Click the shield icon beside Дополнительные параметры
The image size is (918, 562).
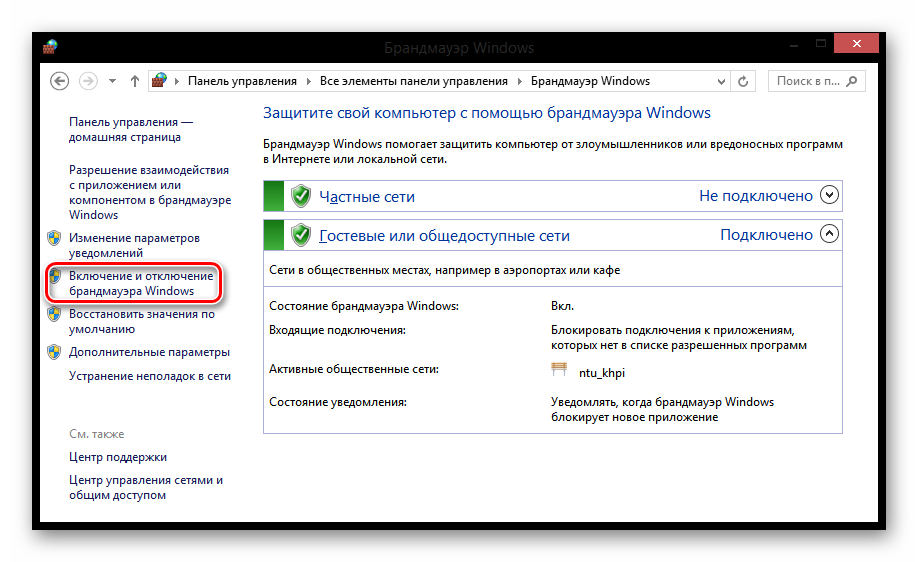click(x=54, y=352)
